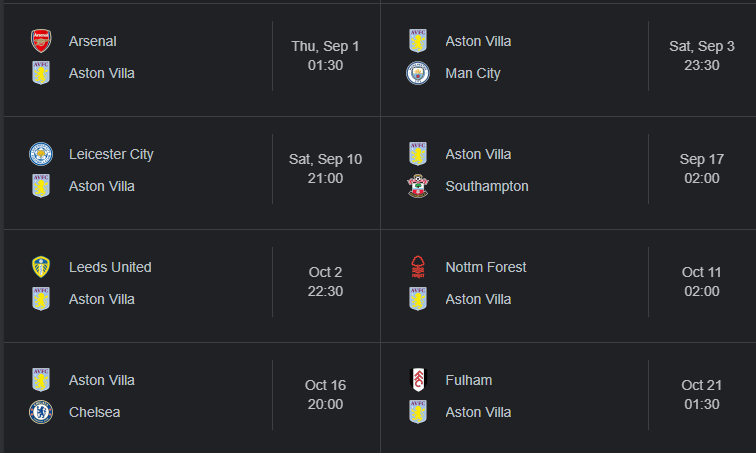Select the Nottm Forest team name

[x=486, y=267]
